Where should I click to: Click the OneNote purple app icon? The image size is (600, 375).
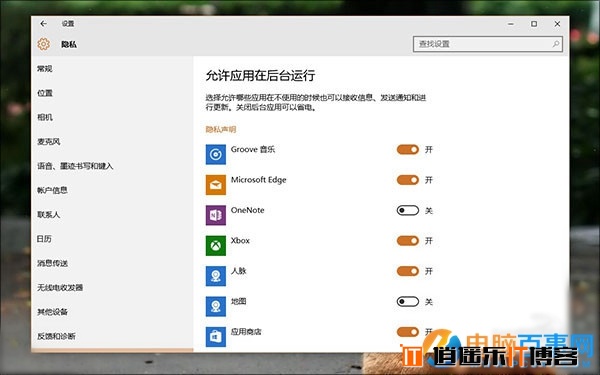click(216, 215)
